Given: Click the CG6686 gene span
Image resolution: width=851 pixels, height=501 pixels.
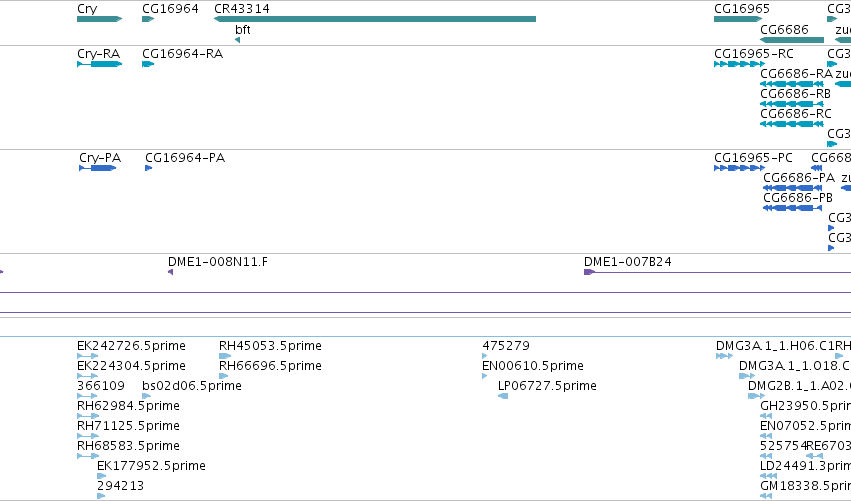Looking at the screenshot, I should tap(792, 40).
